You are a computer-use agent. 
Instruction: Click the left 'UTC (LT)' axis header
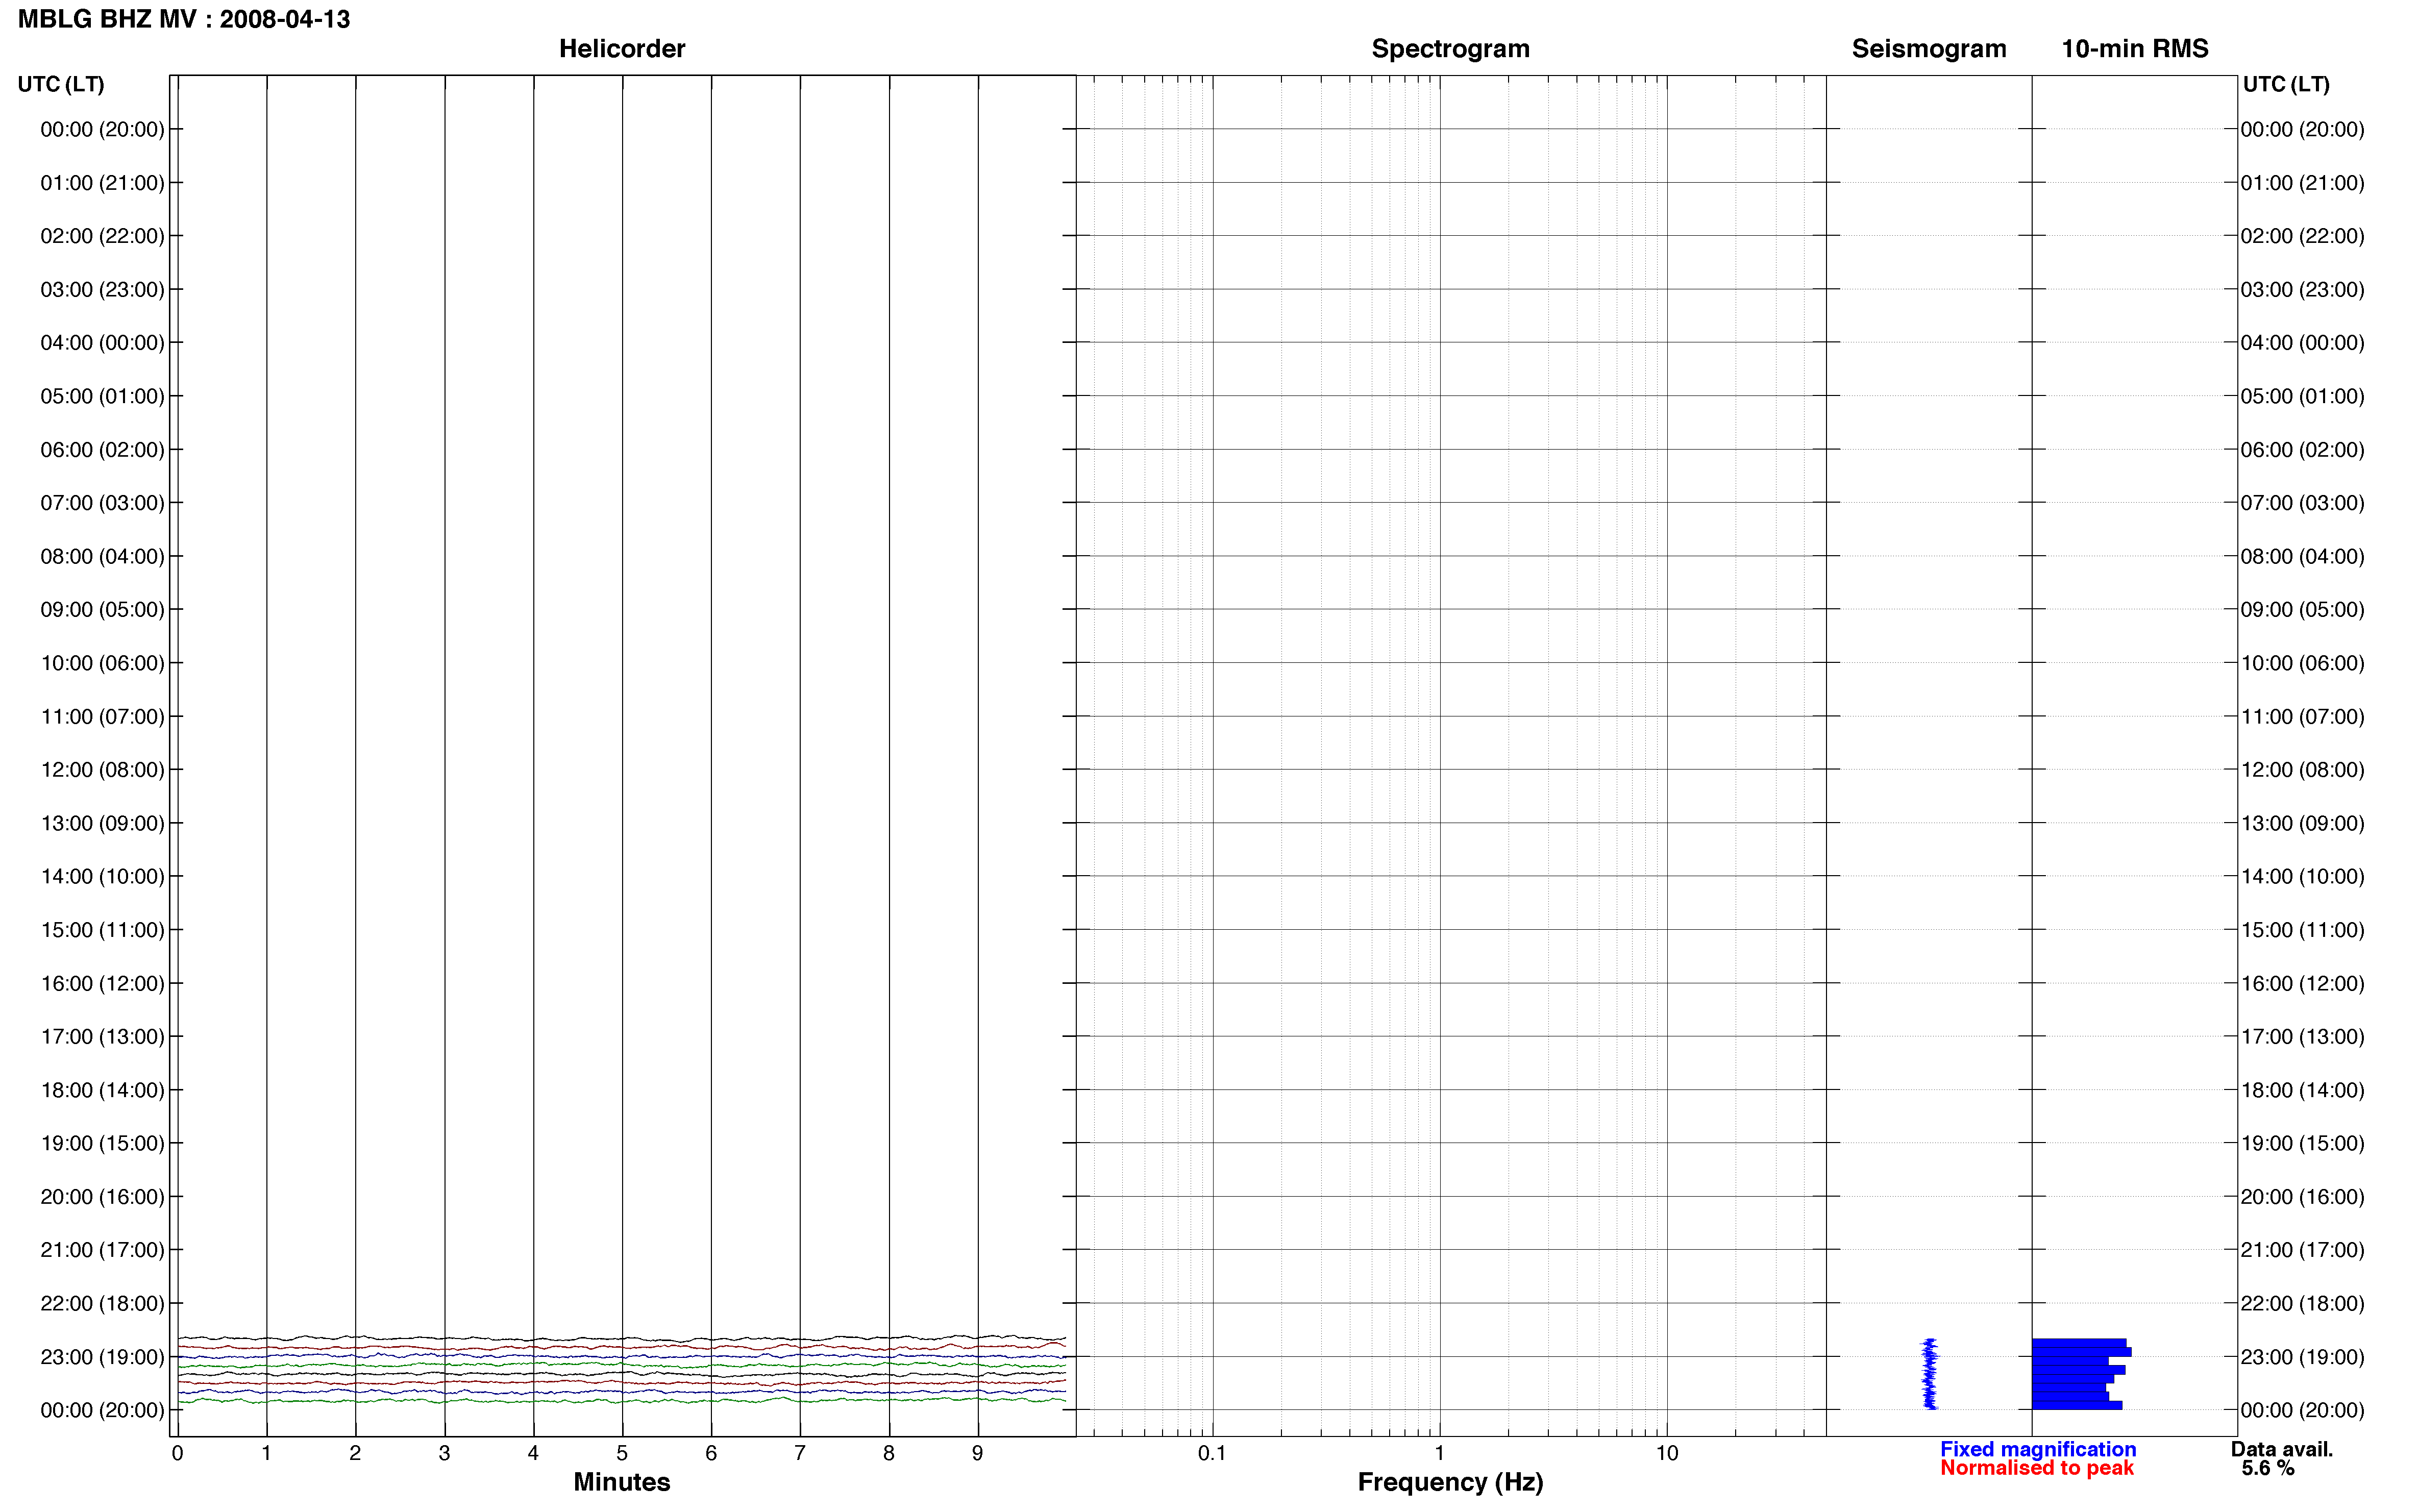coord(60,84)
